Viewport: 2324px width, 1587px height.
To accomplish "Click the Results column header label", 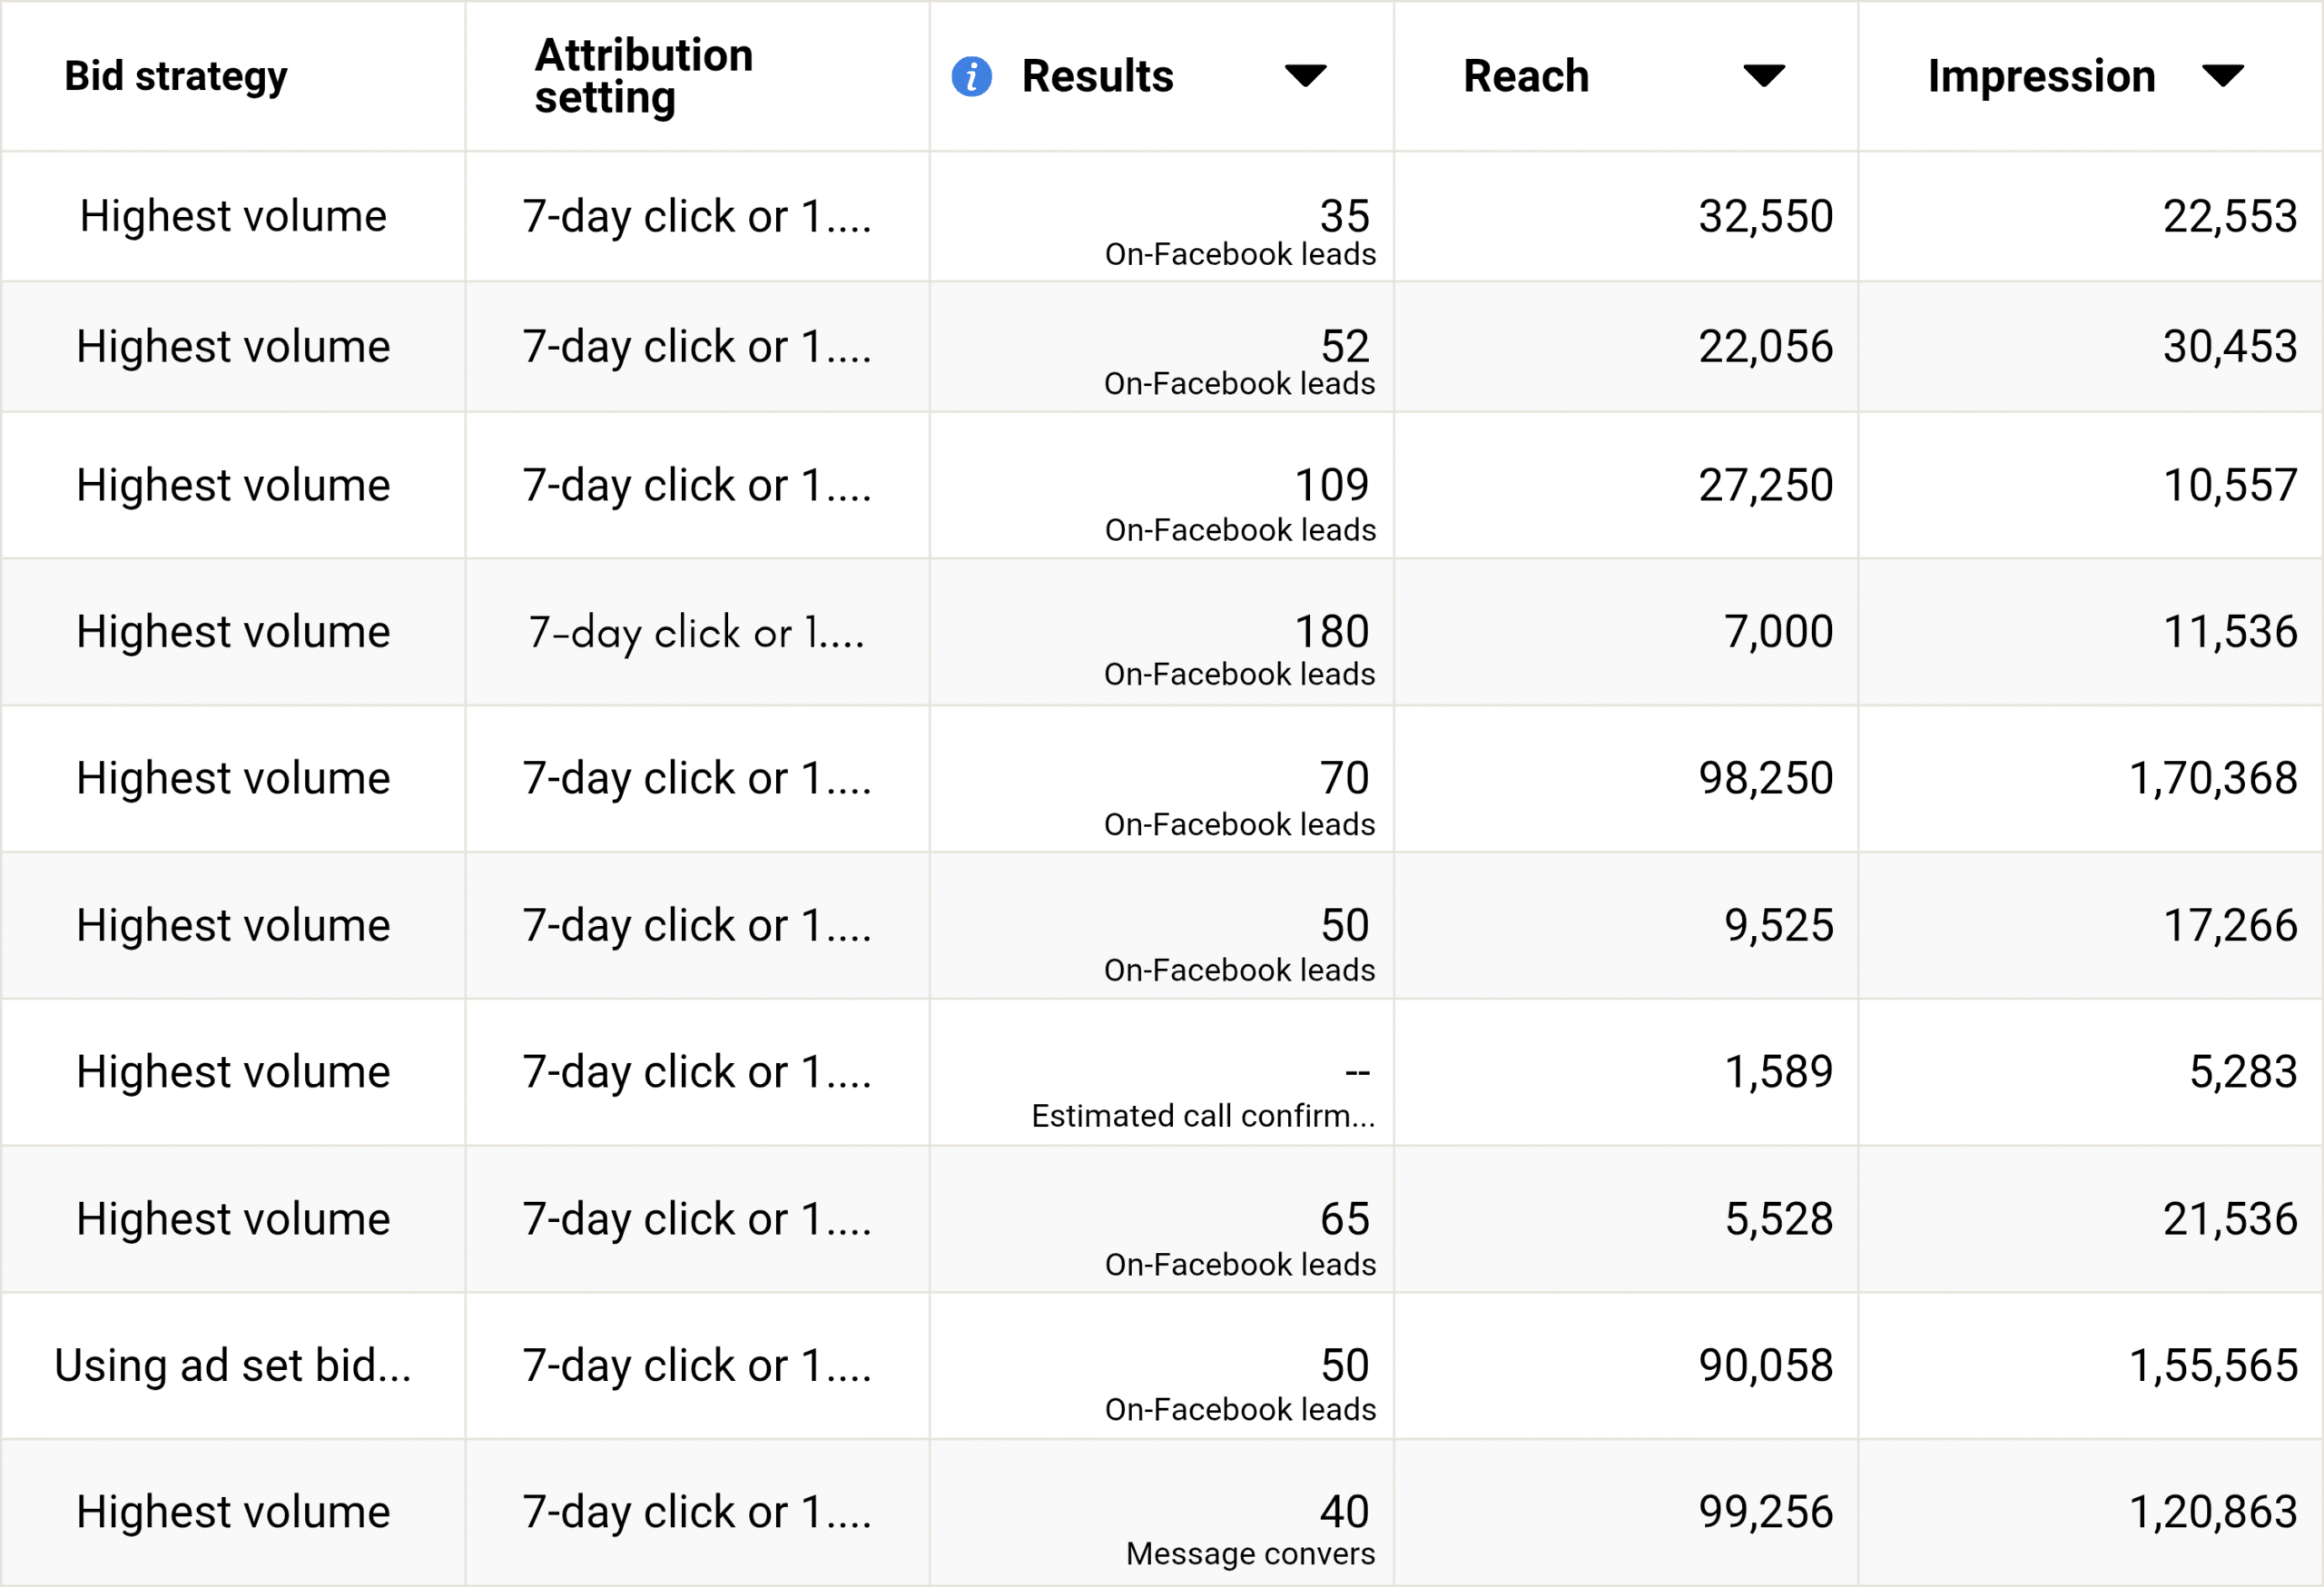I will click(1097, 76).
